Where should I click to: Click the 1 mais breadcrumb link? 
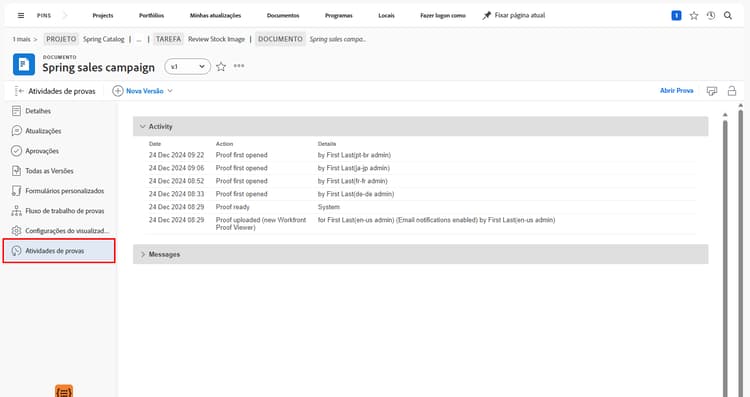click(x=24, y=39)
